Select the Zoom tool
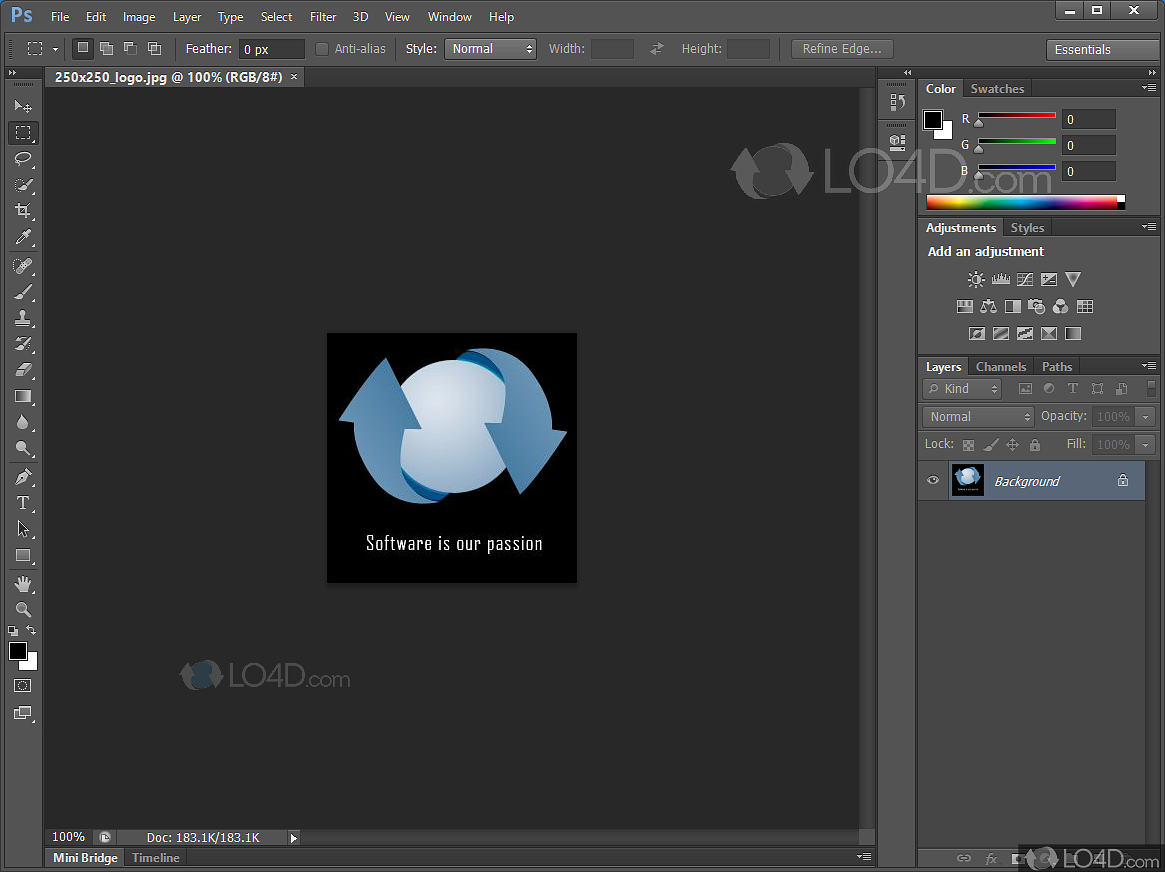 pyautogui.click(x=23, y=609)
